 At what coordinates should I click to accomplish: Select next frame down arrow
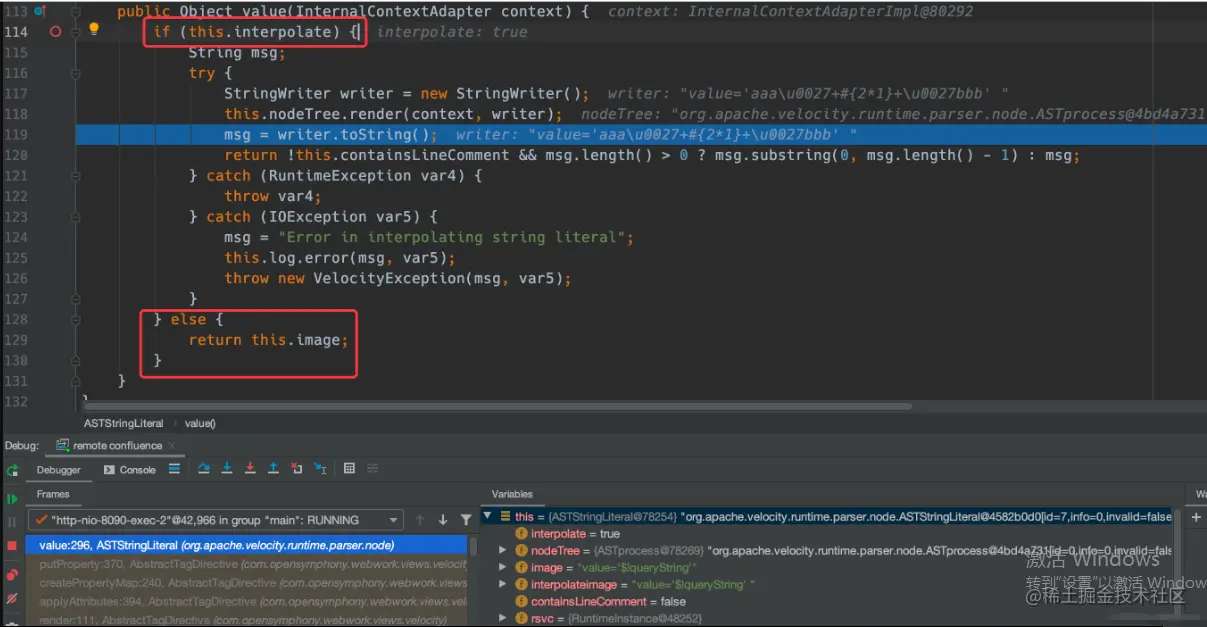pyautogui.click(x=442, y=520)
